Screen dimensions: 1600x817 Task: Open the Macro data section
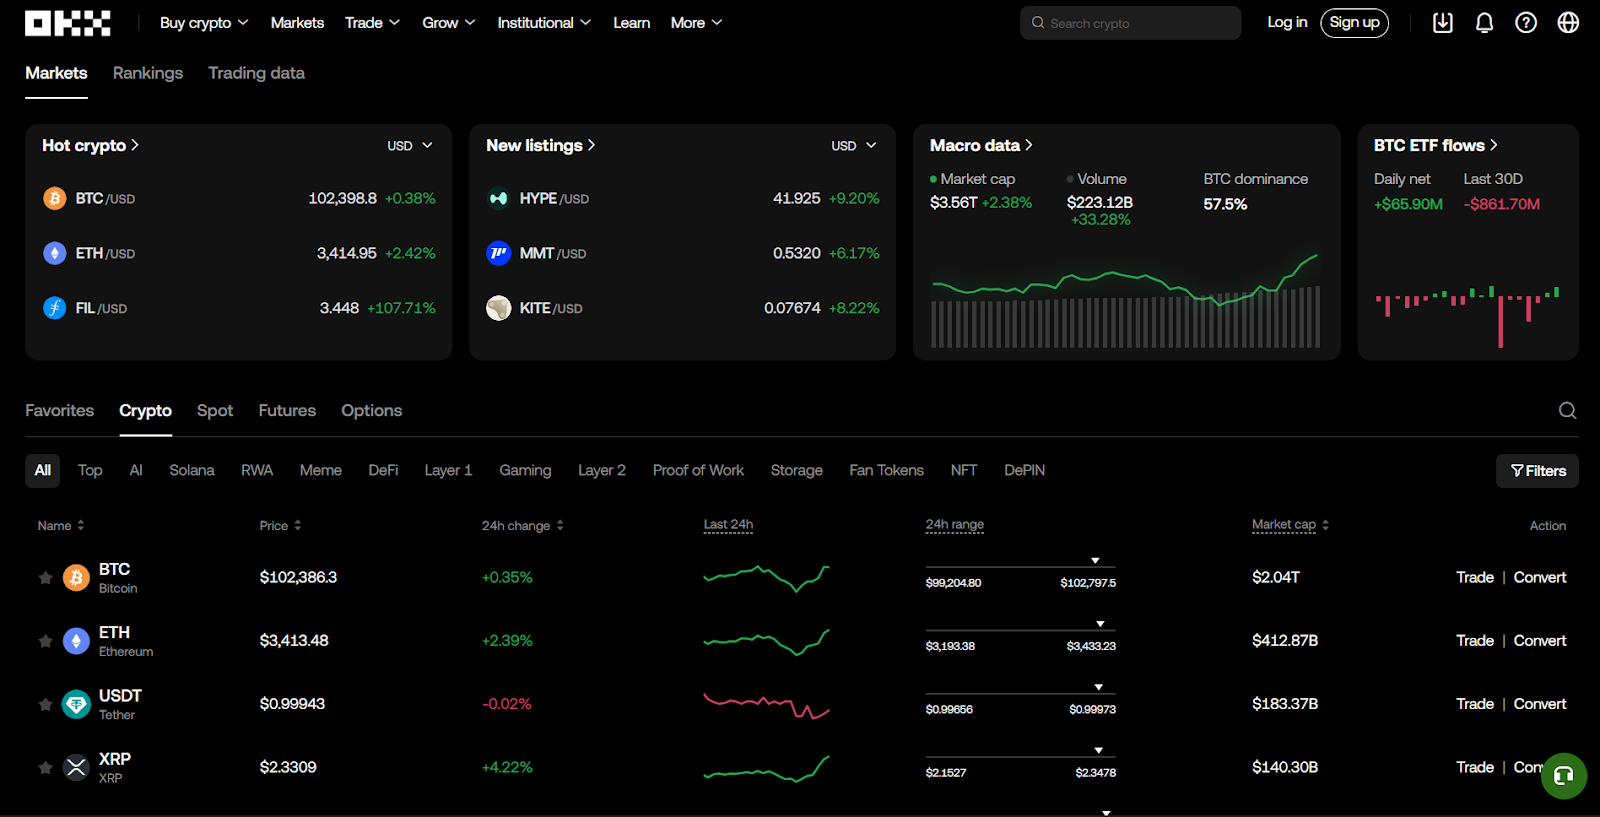coord(981,145)
